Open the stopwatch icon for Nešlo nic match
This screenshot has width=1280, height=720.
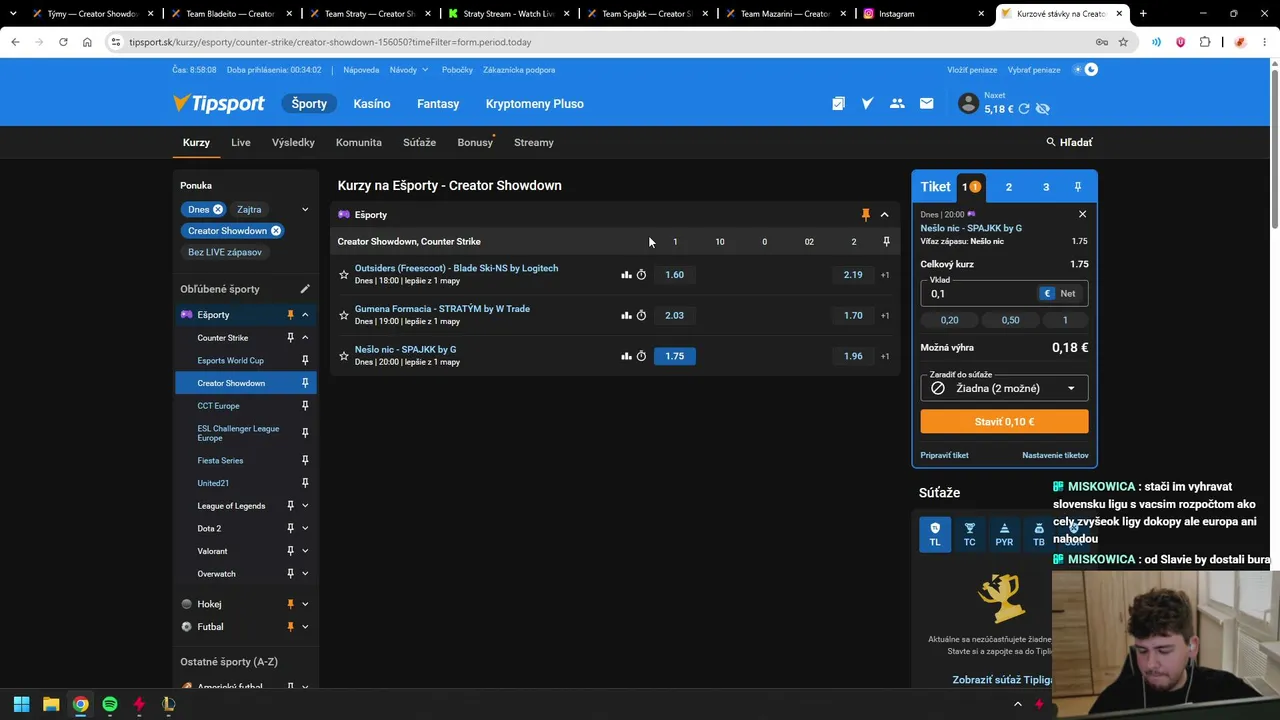click(641, 356)
